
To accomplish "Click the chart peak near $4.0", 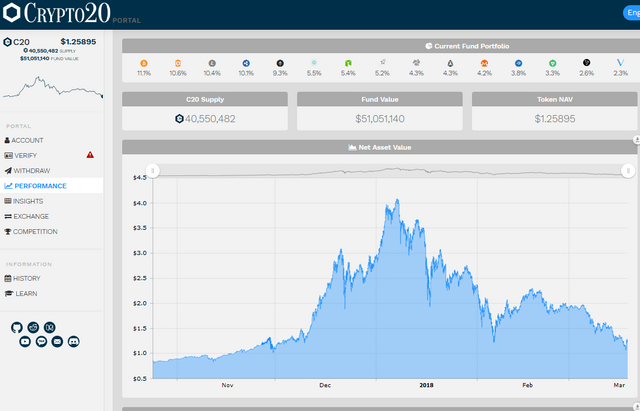I will coord(397,200).
